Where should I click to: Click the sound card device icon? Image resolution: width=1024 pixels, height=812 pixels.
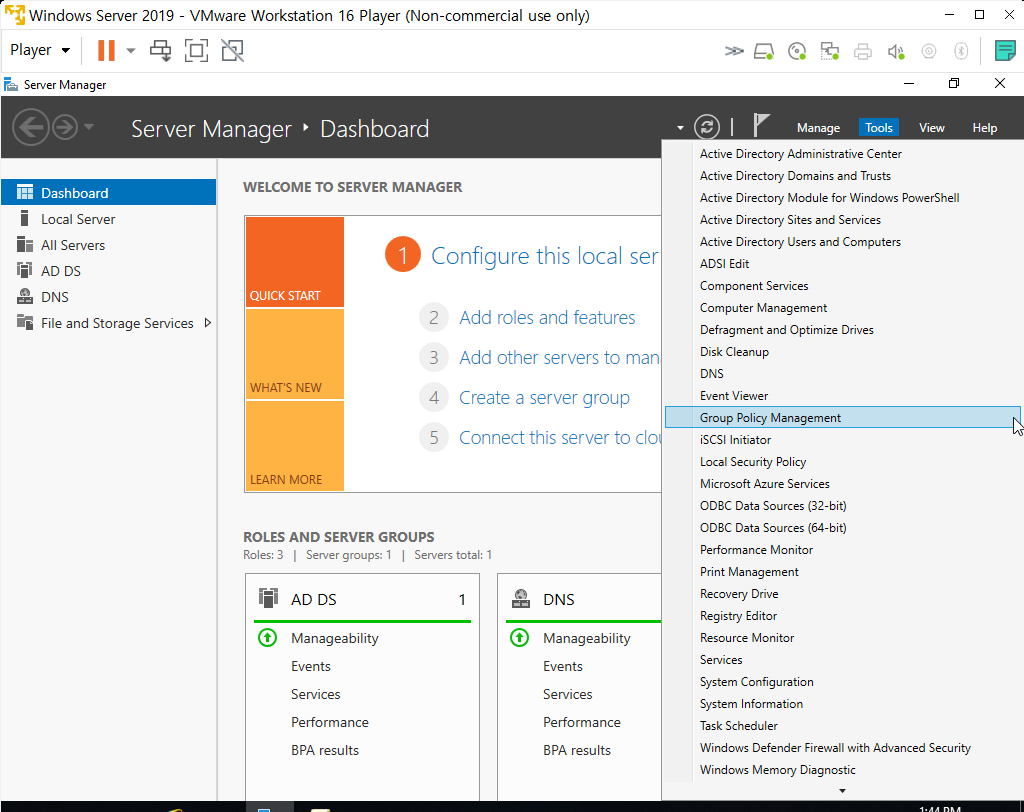[x=896, y=51]
